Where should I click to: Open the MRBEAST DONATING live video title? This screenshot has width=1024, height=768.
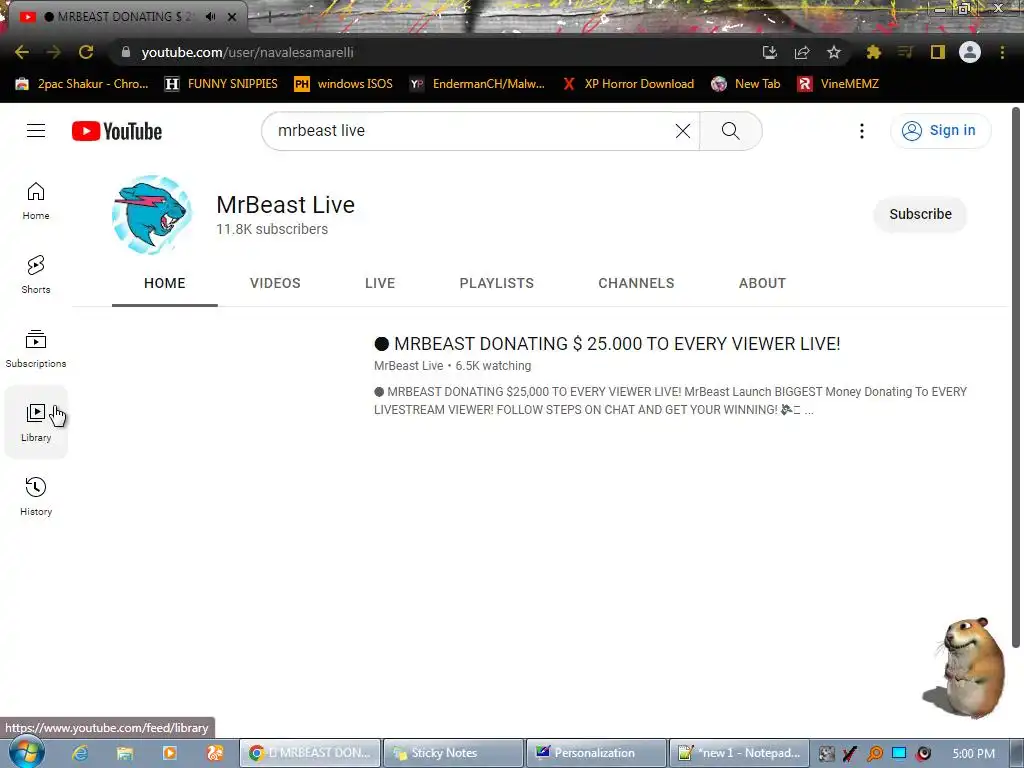(607, 344)
